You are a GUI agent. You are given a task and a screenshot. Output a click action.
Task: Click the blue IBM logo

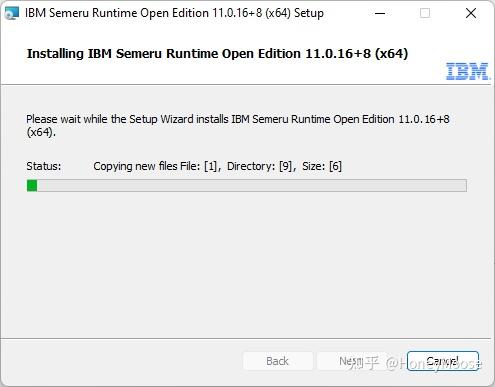pos(468,71)
